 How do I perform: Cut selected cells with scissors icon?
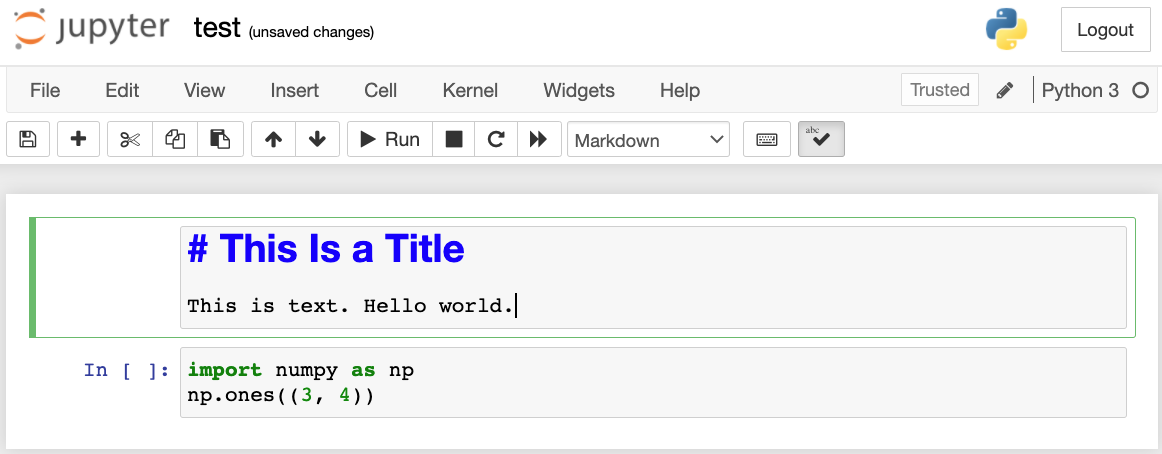coord(130,140)
